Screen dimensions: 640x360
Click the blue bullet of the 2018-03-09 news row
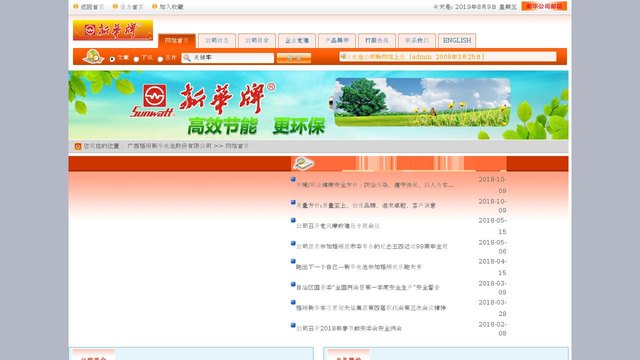[293, 284]
